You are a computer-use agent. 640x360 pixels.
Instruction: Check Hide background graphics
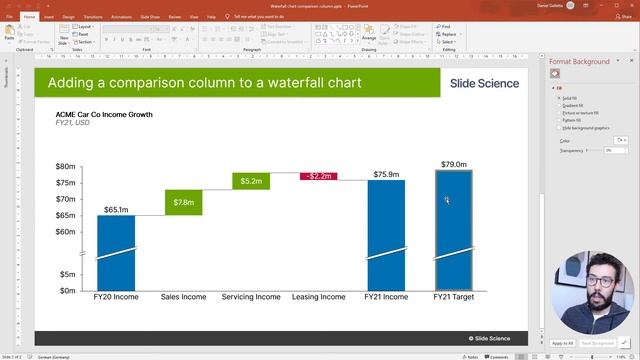[559, 128]
